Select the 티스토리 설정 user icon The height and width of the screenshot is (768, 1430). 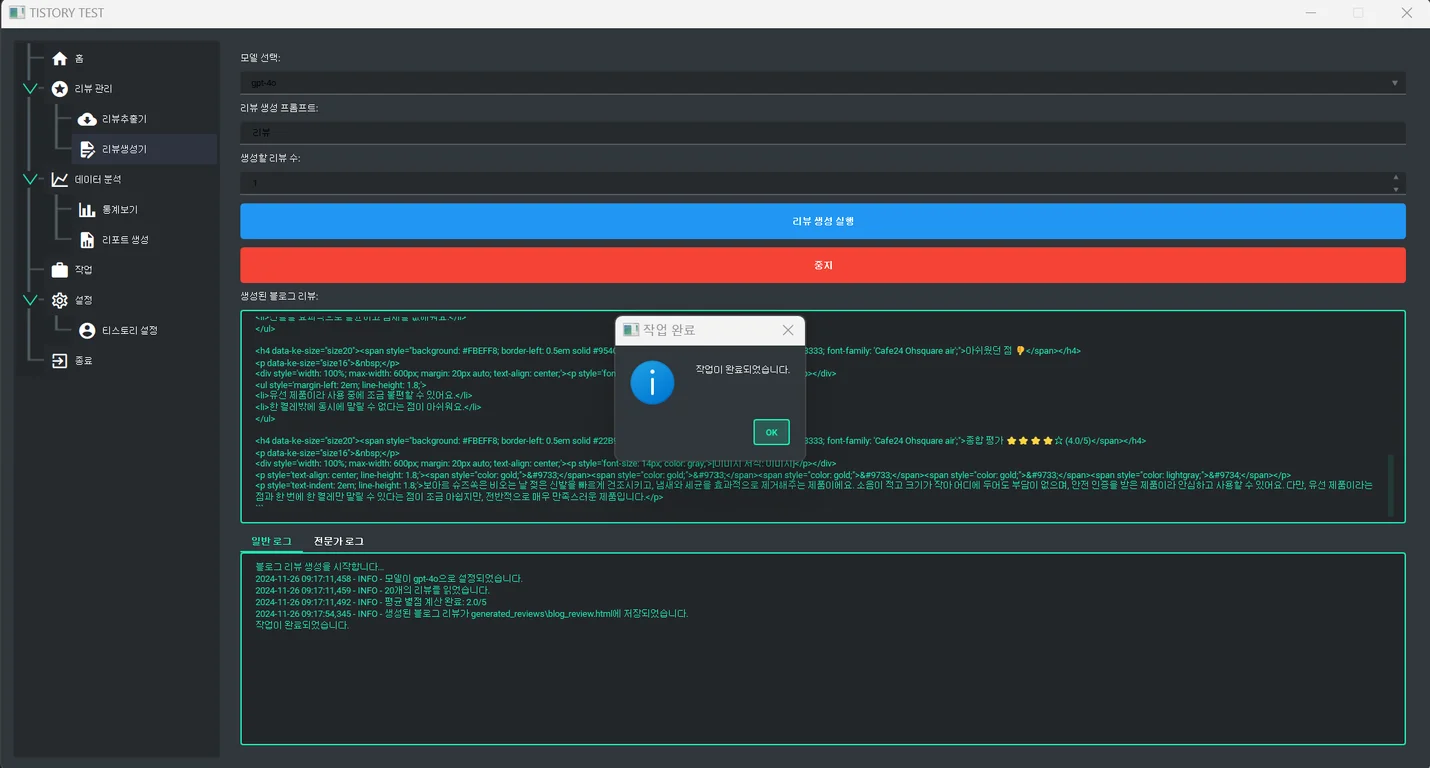(x=87, y=330)
